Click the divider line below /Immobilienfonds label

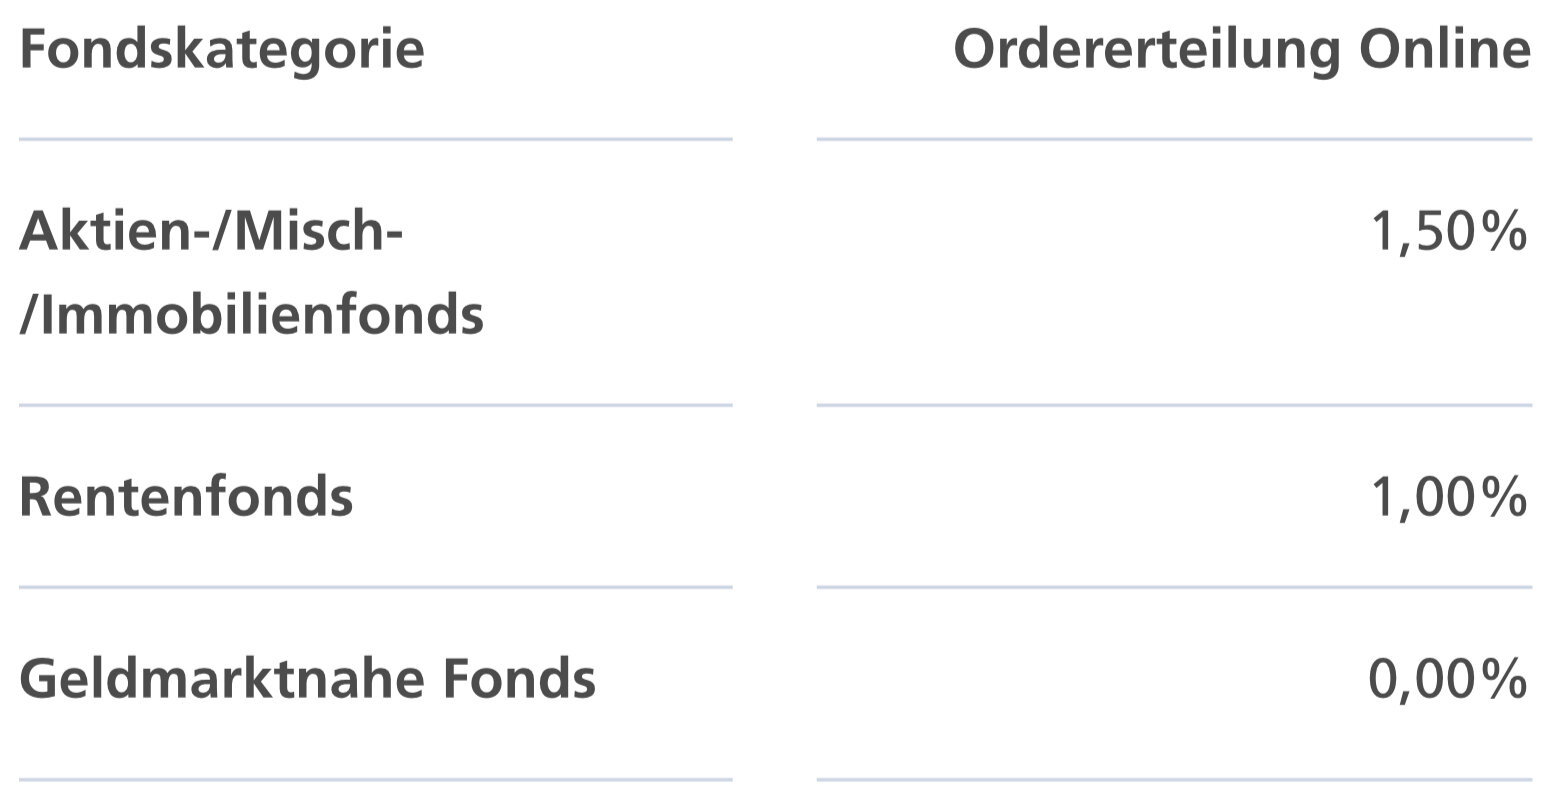(375, 405)
